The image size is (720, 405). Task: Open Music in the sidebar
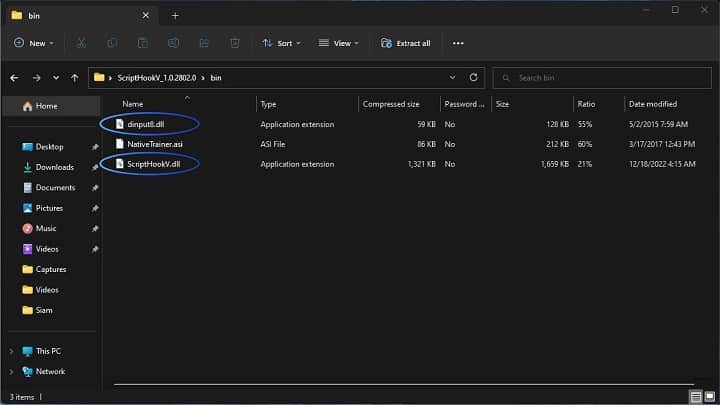45,228
